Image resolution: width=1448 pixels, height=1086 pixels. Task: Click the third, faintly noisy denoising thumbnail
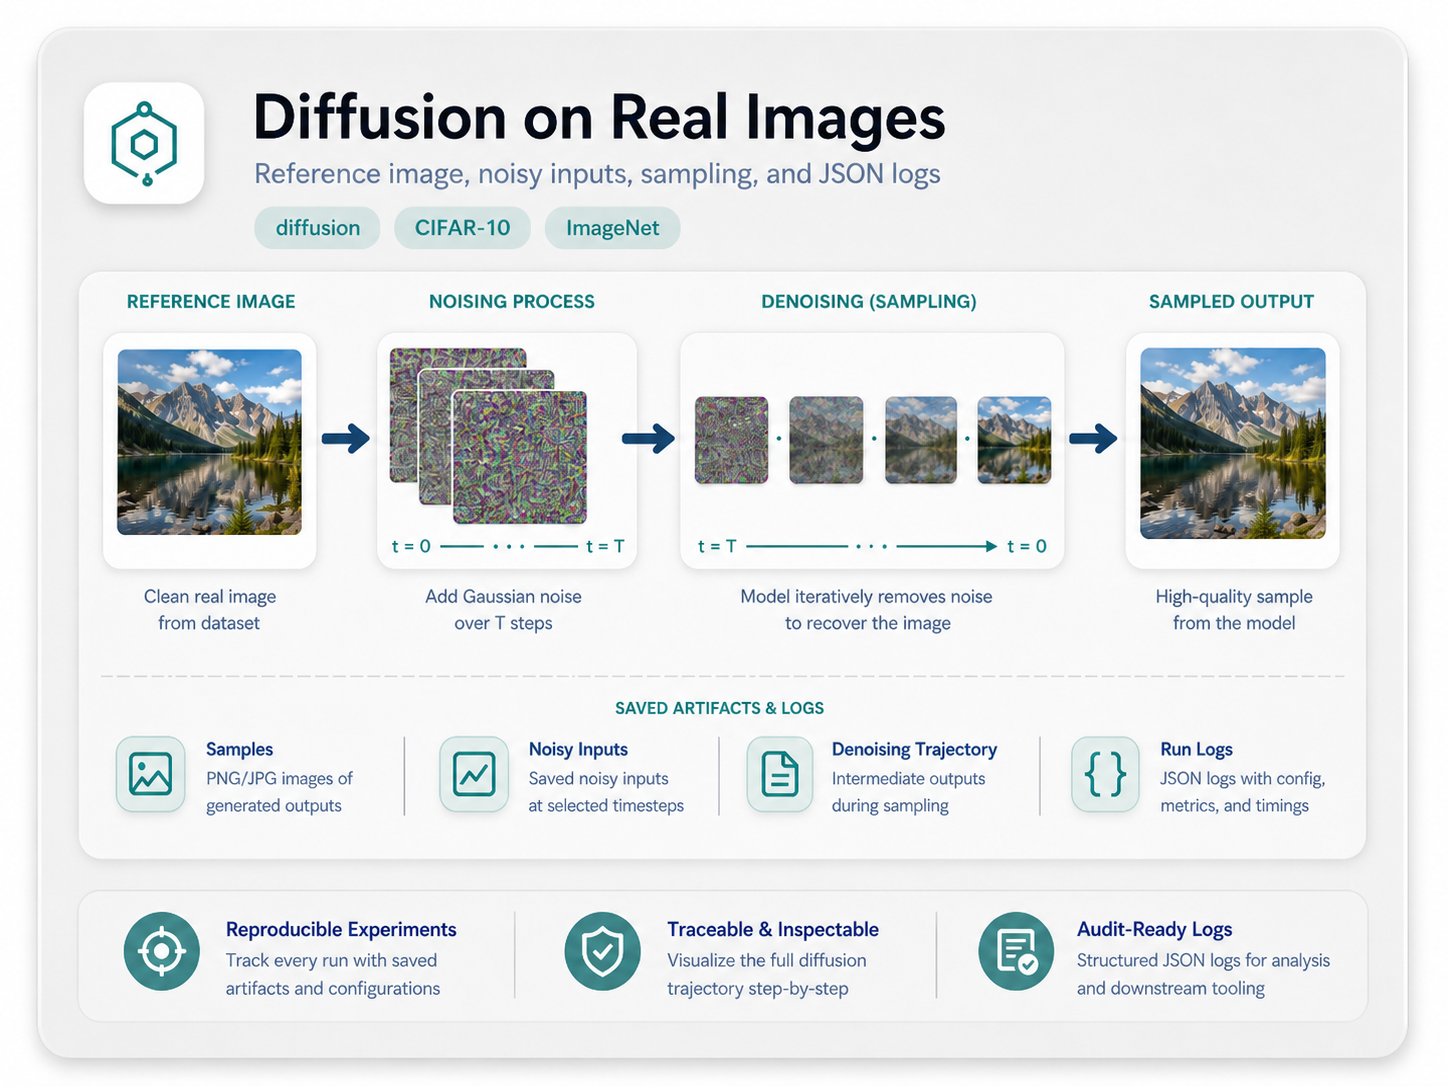(921, 440)
